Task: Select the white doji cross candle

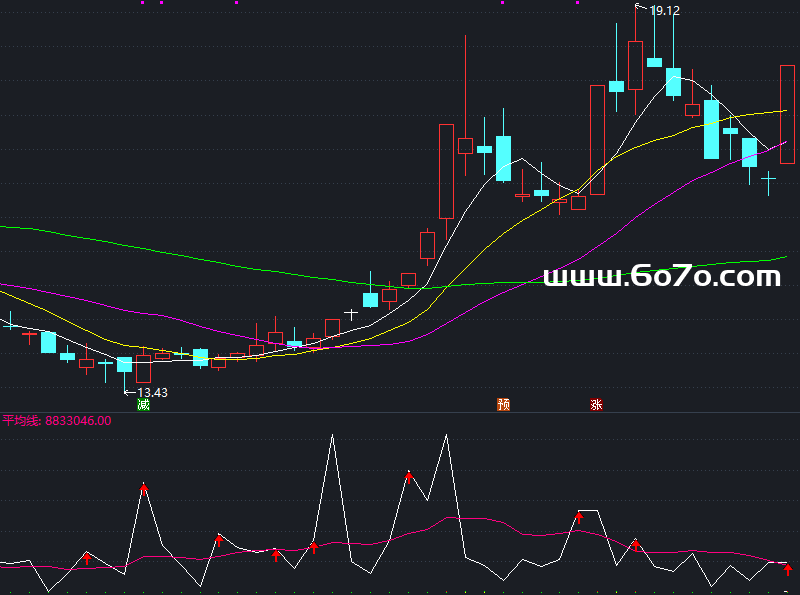Action: tap(351, 314)
